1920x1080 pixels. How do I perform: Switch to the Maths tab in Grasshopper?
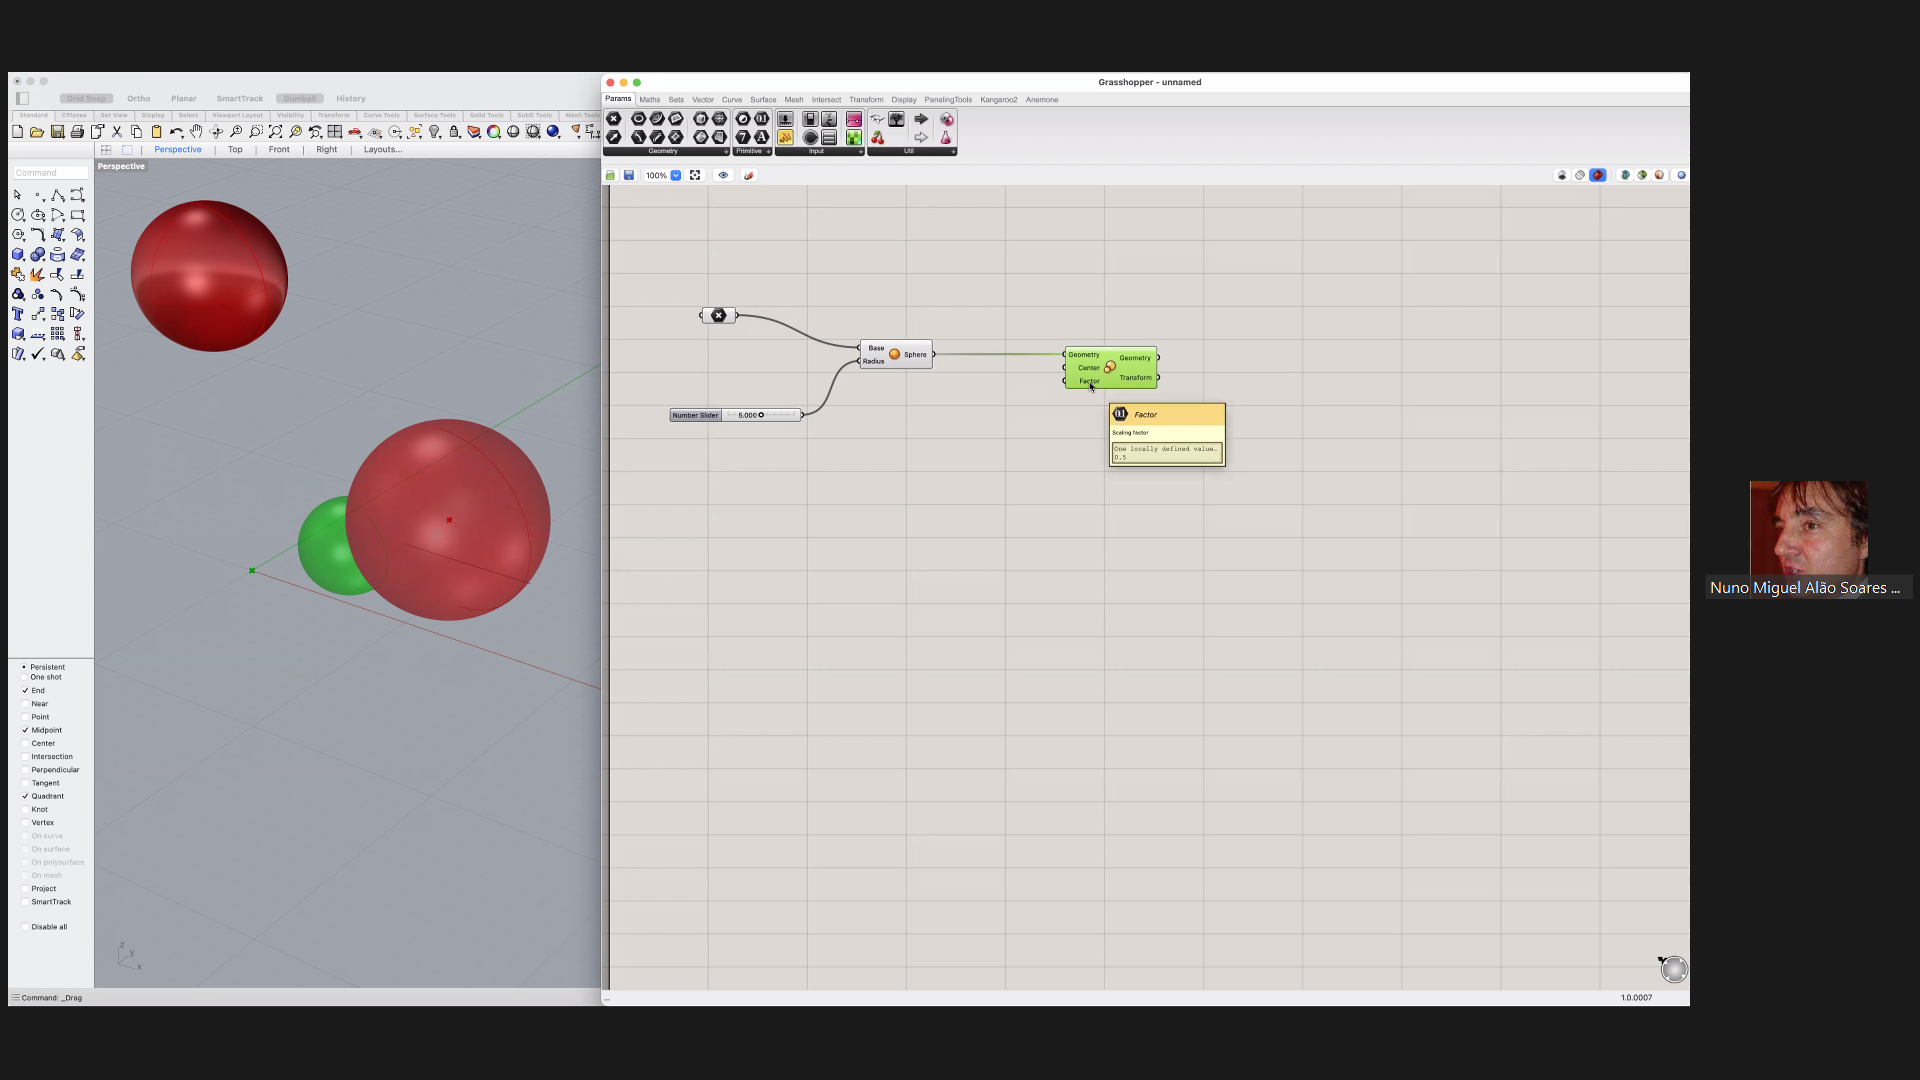[650, 100]
